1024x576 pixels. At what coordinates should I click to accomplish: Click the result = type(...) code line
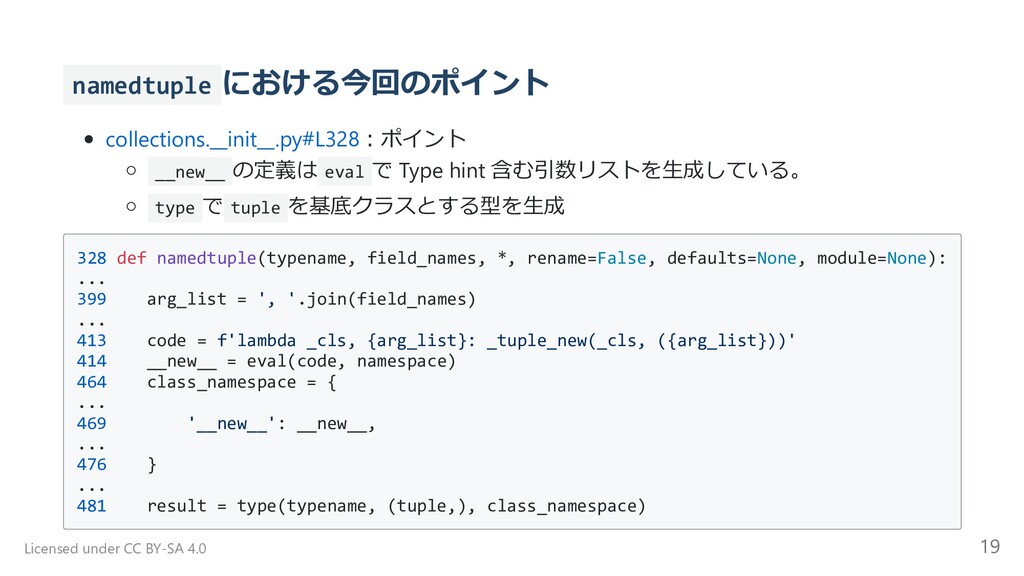396,506
